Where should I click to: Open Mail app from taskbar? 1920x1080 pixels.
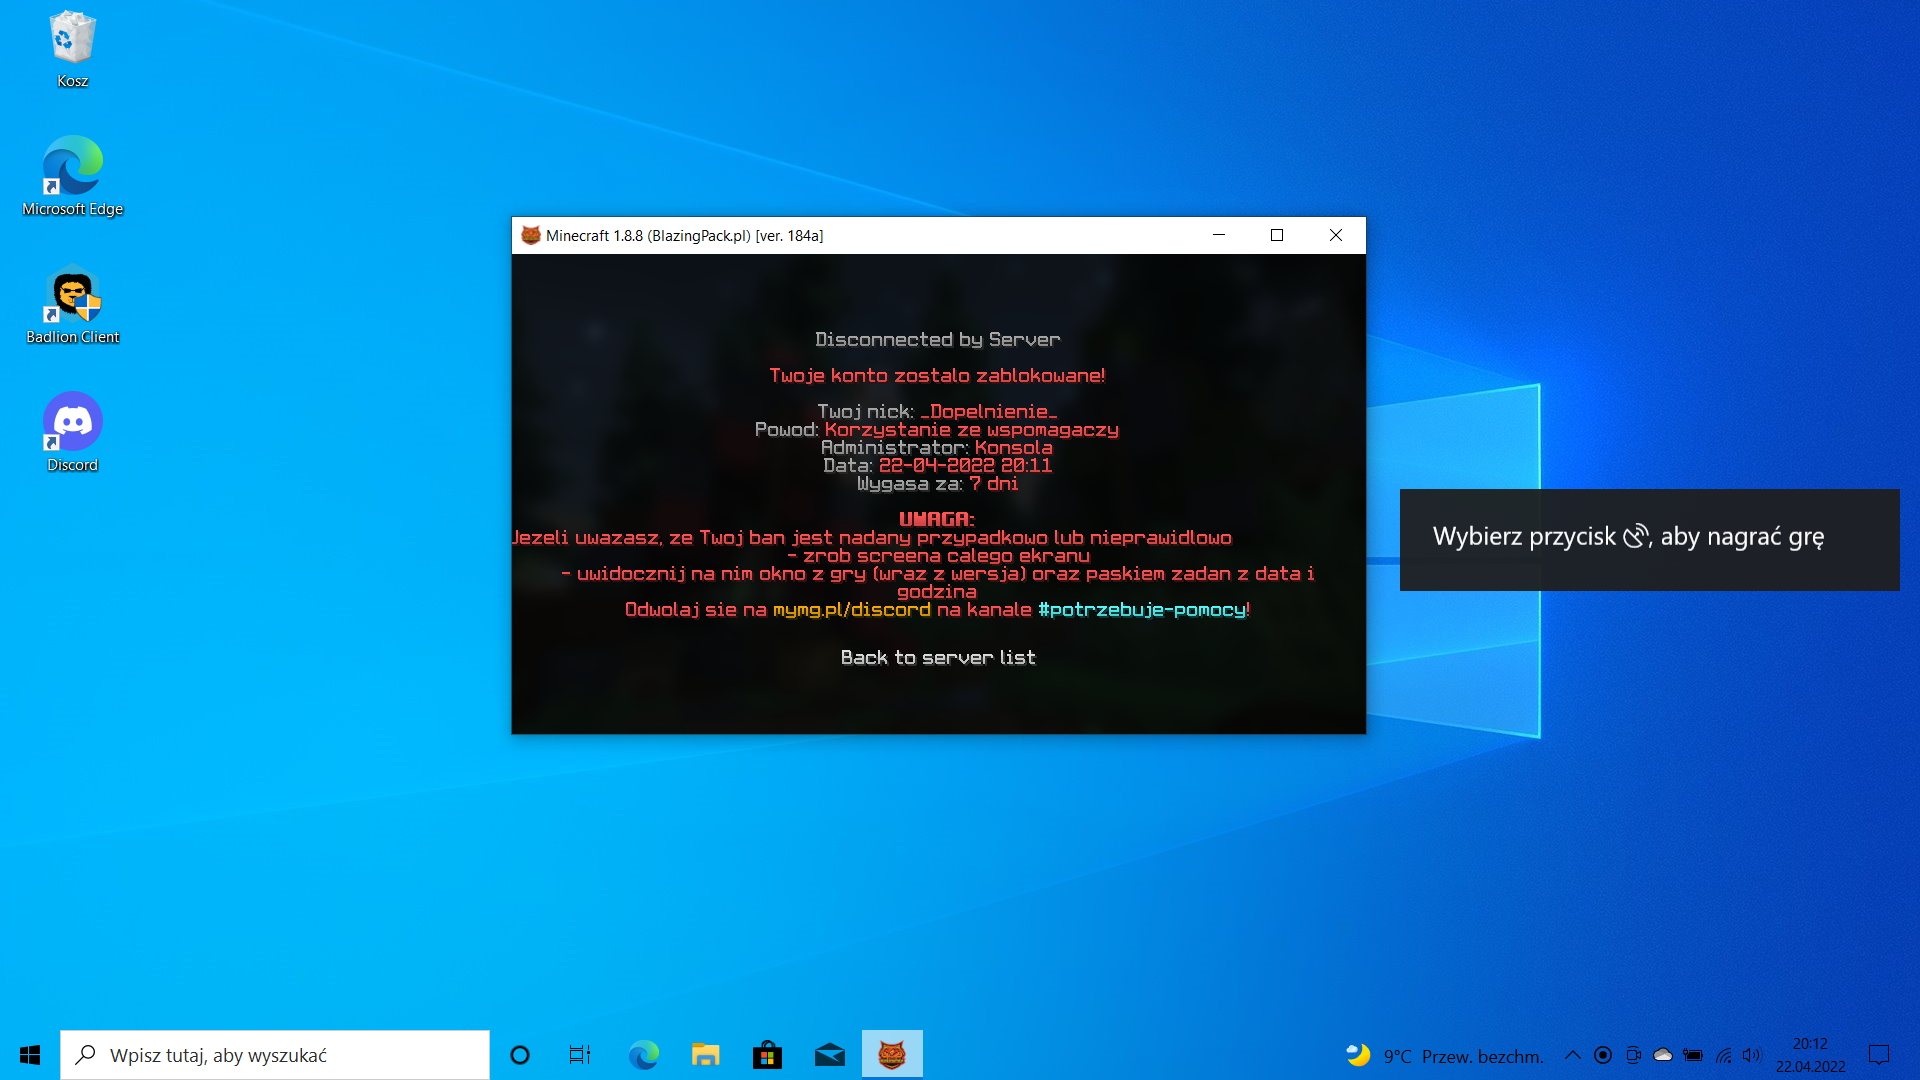point(829,1055)
